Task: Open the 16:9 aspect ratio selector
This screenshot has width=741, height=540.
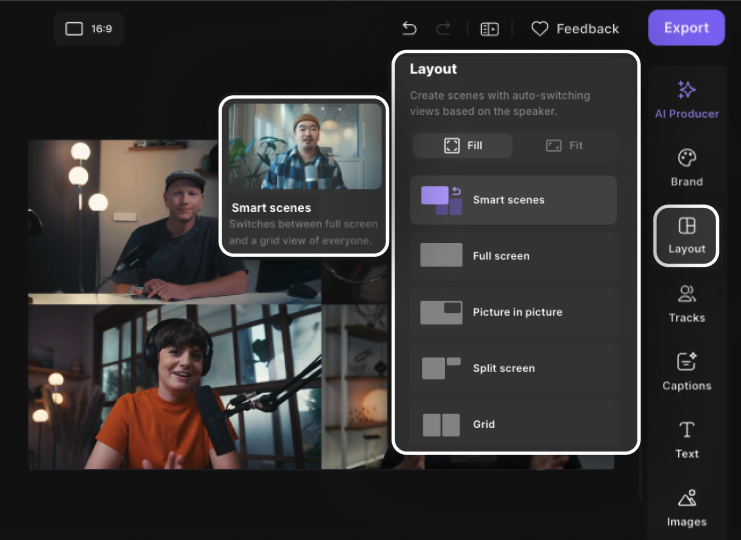Action: (x=88, y=29)
